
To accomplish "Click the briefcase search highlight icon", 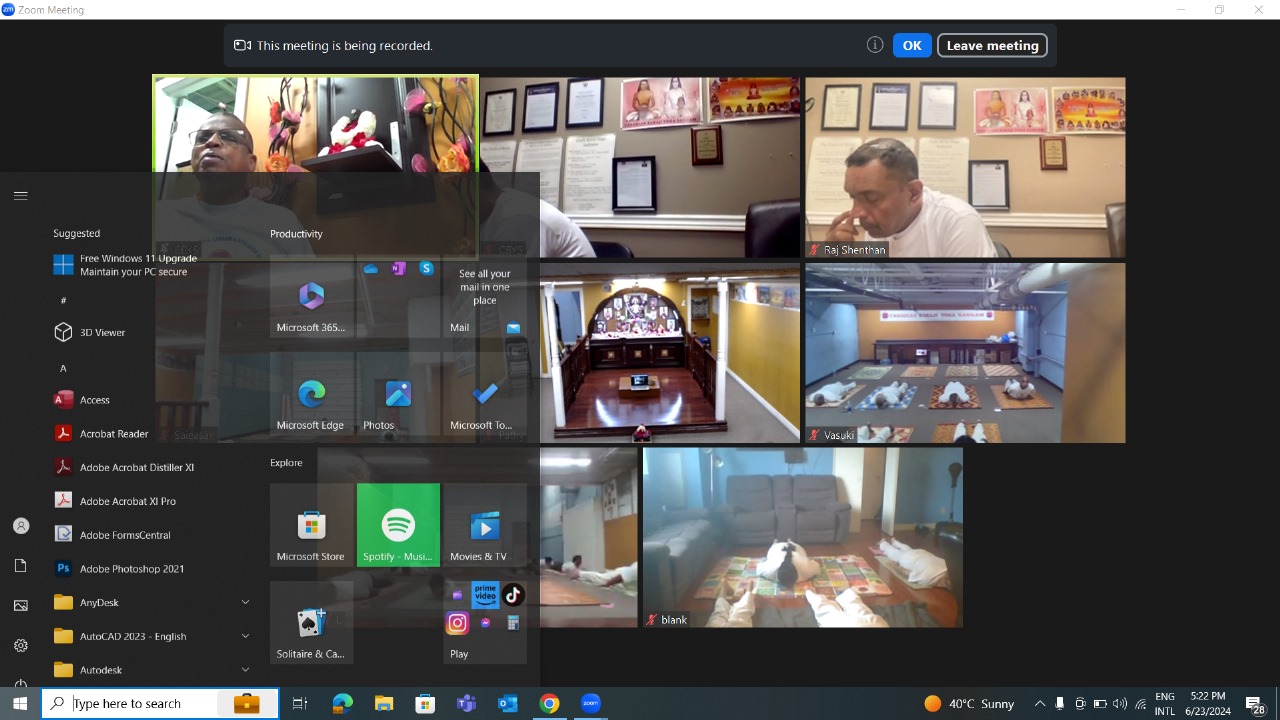I will click(x=247, y=704).
